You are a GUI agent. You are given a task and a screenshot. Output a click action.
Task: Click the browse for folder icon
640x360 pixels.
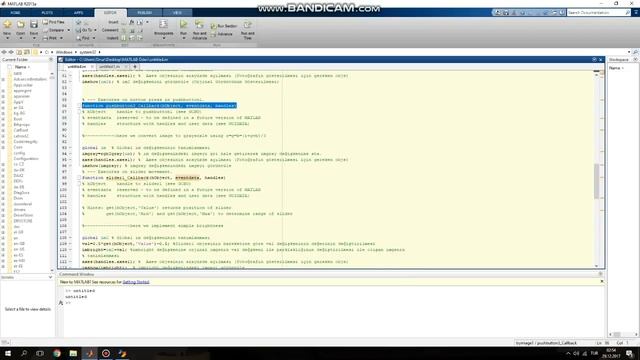click(x=27, y=52)
